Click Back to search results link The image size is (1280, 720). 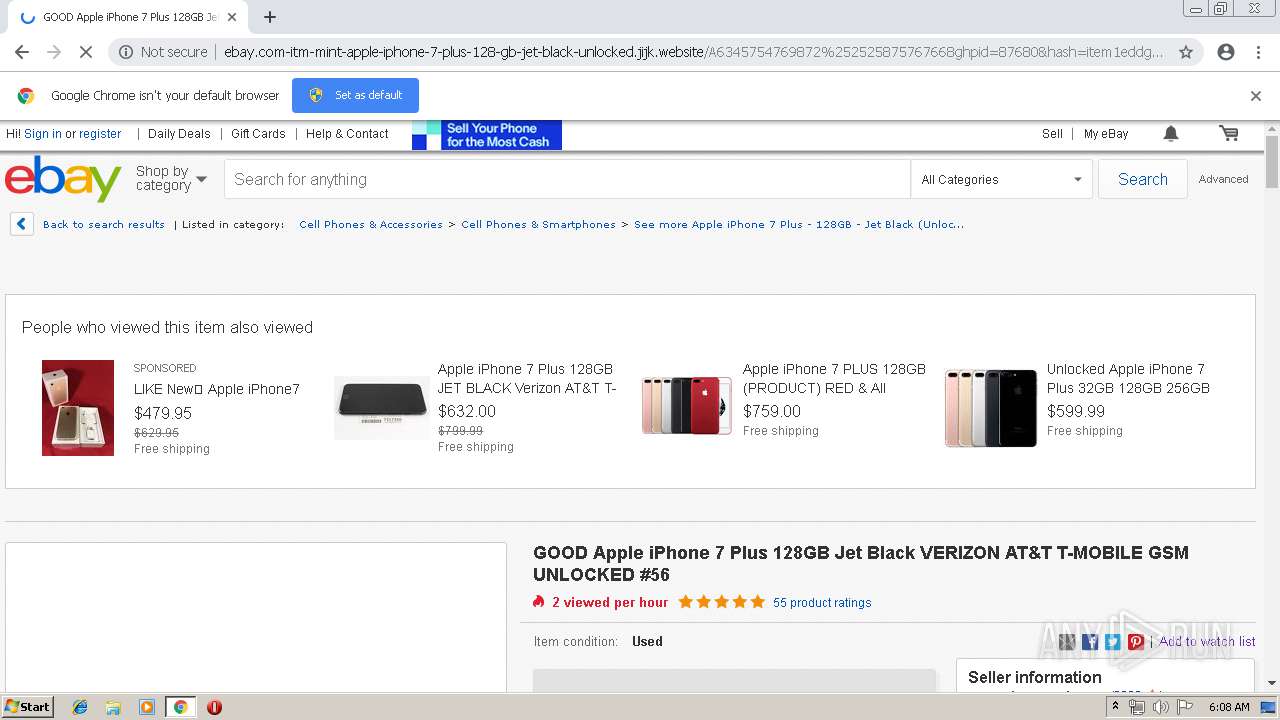[x=104, y=225]
